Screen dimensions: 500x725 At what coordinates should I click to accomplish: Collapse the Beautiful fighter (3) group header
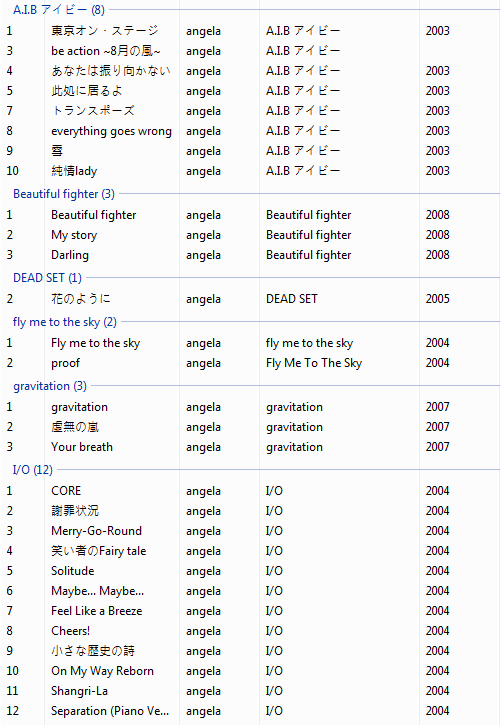click(64, 194)
